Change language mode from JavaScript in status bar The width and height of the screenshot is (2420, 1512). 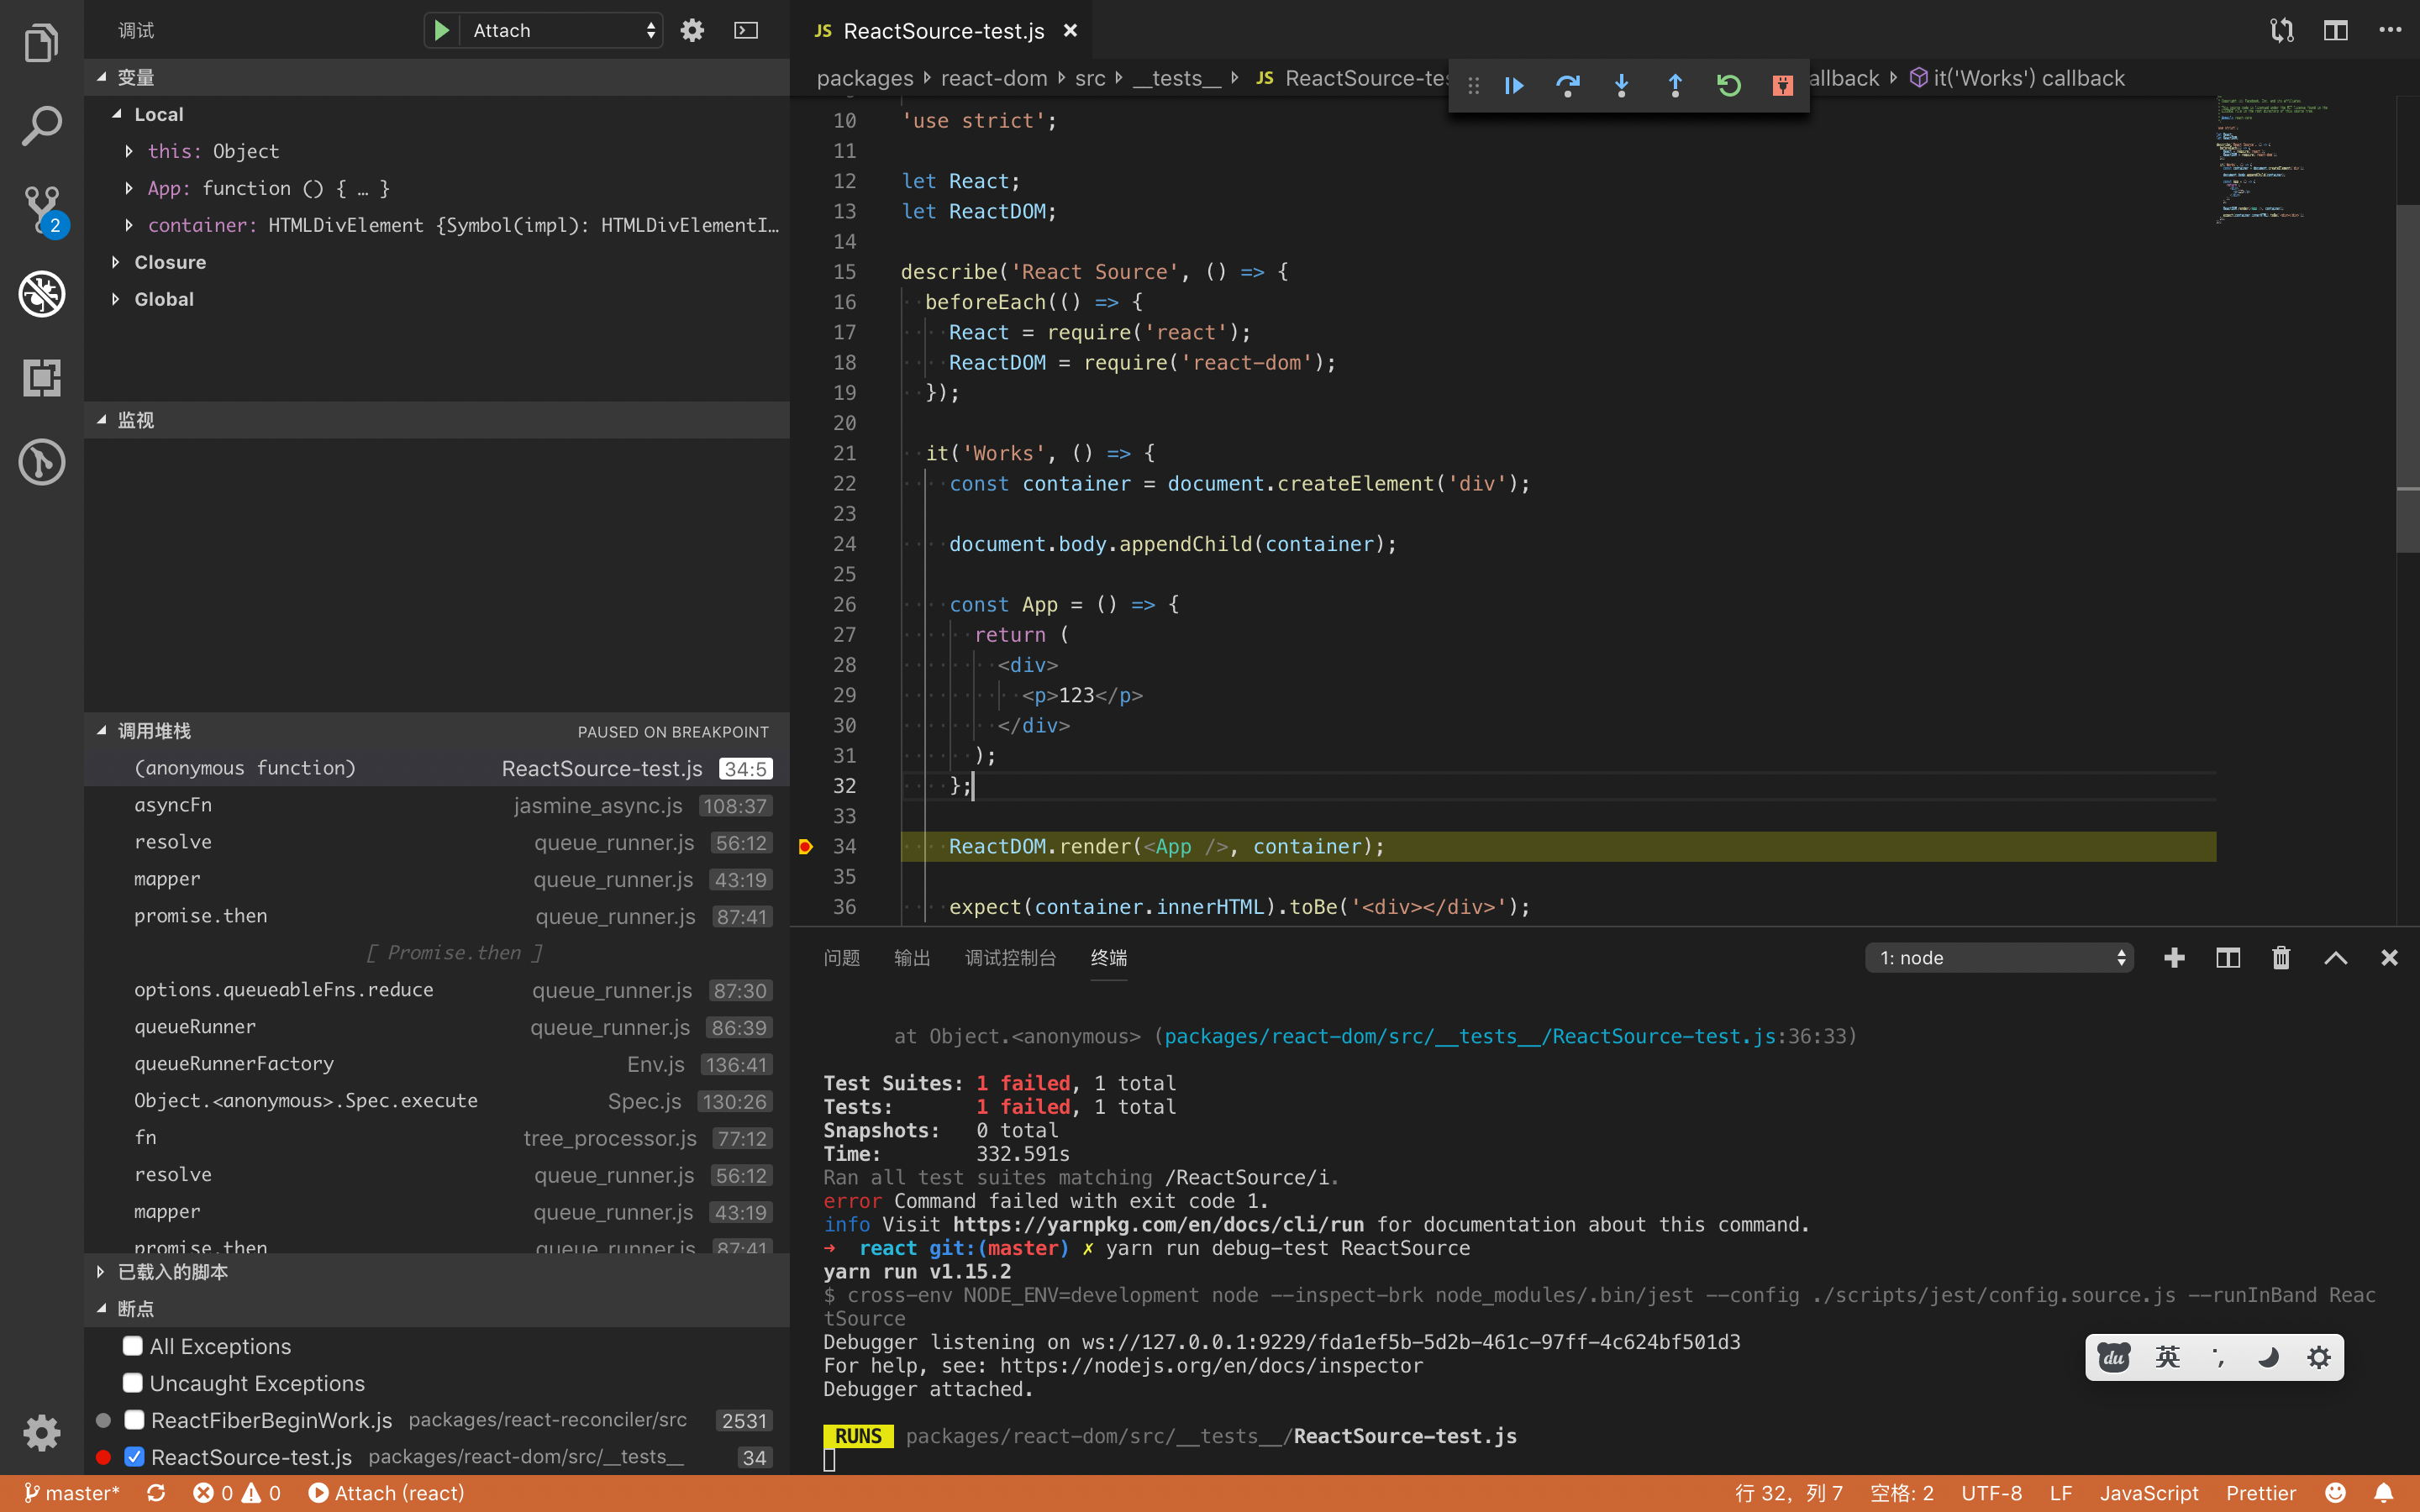(2149, 1493)
